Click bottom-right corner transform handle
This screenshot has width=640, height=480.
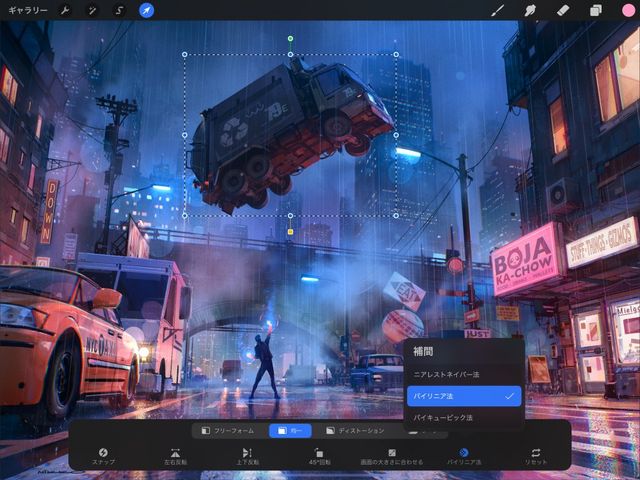point(396,216)
